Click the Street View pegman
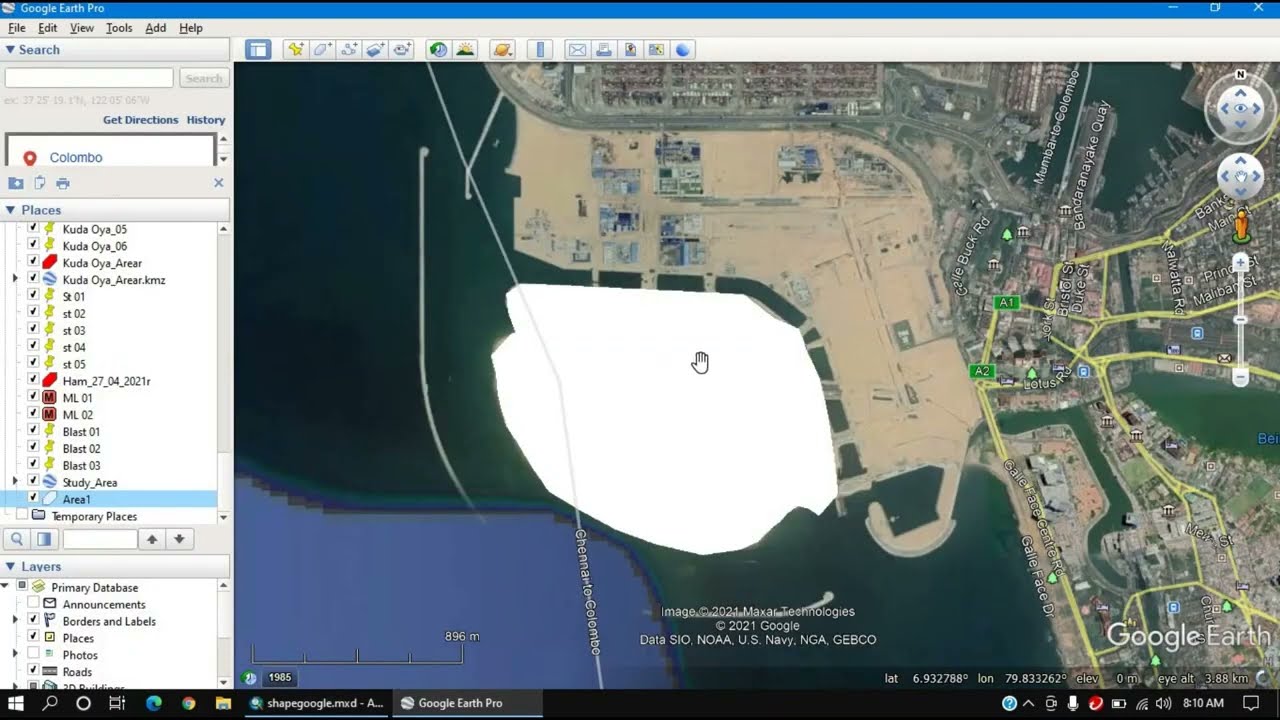 (x=1242, y=225)
